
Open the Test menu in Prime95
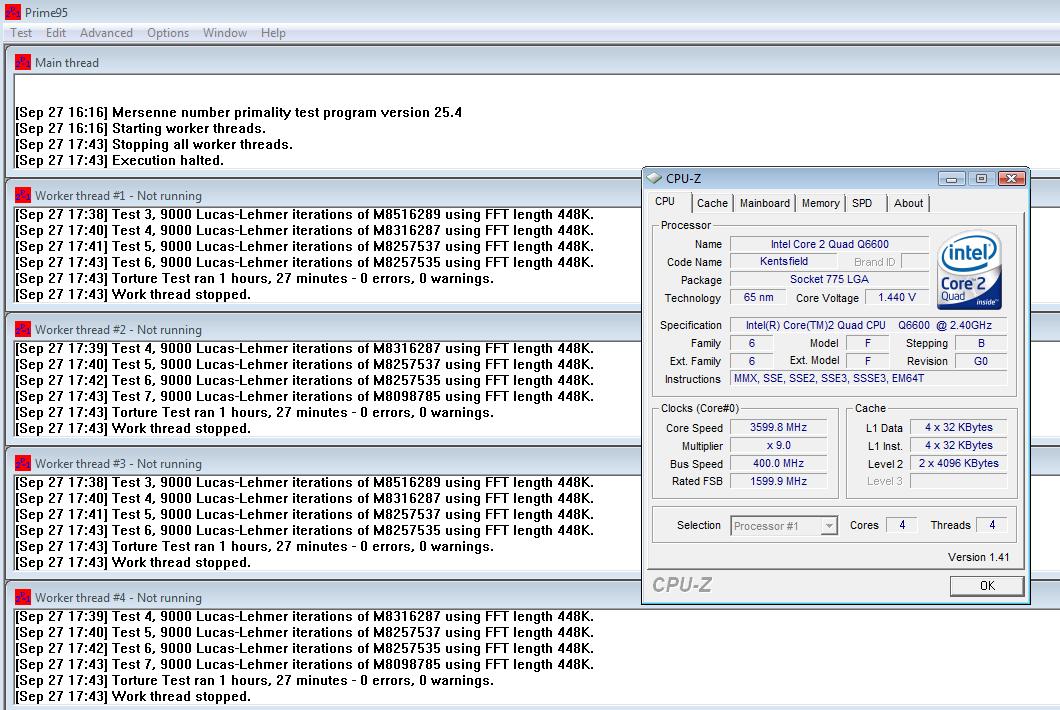point(21,32)
